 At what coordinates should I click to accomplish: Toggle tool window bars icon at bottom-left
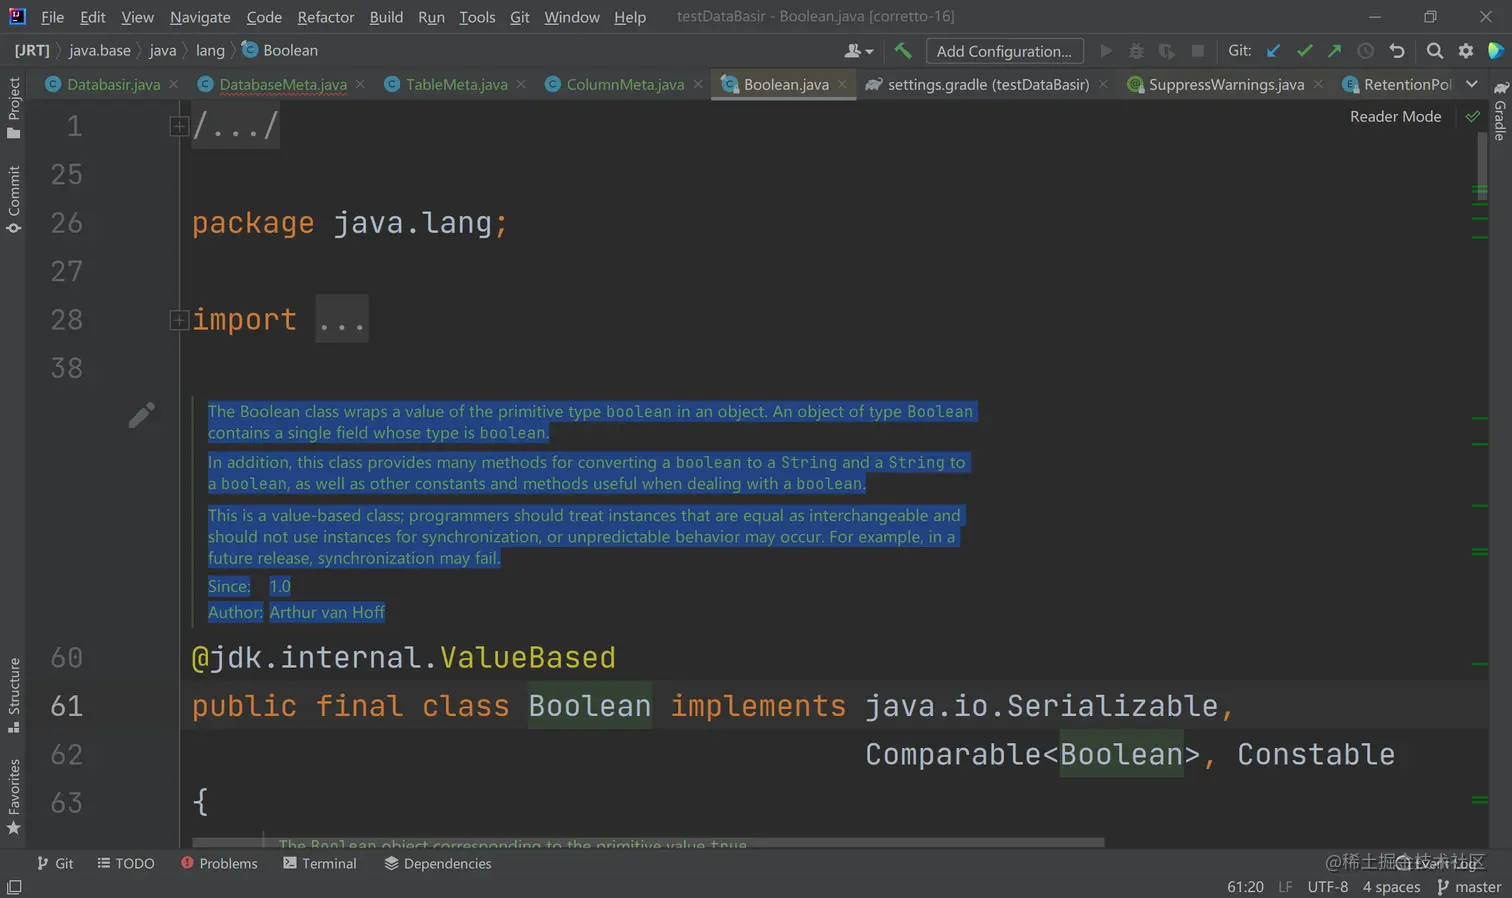coord(14,888)
